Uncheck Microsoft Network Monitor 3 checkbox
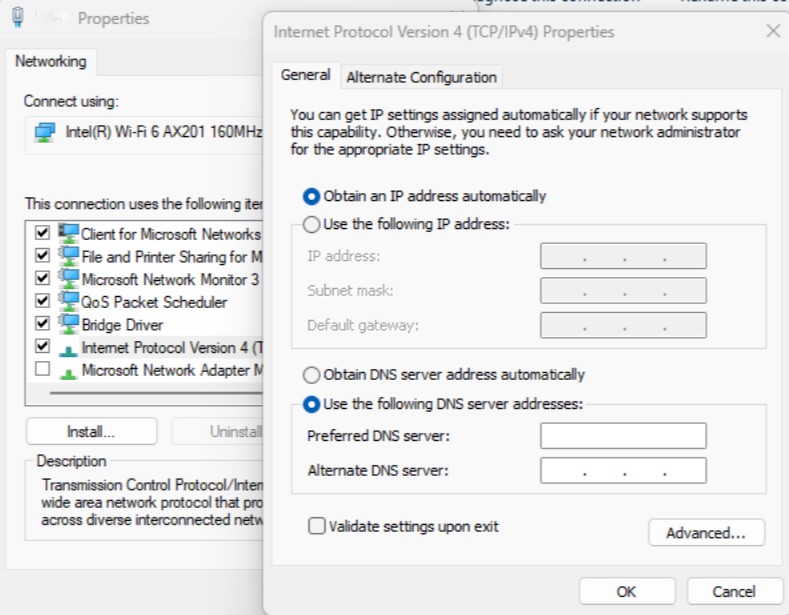789x615 pixels. pyautogui.click(x=42, y=278)
